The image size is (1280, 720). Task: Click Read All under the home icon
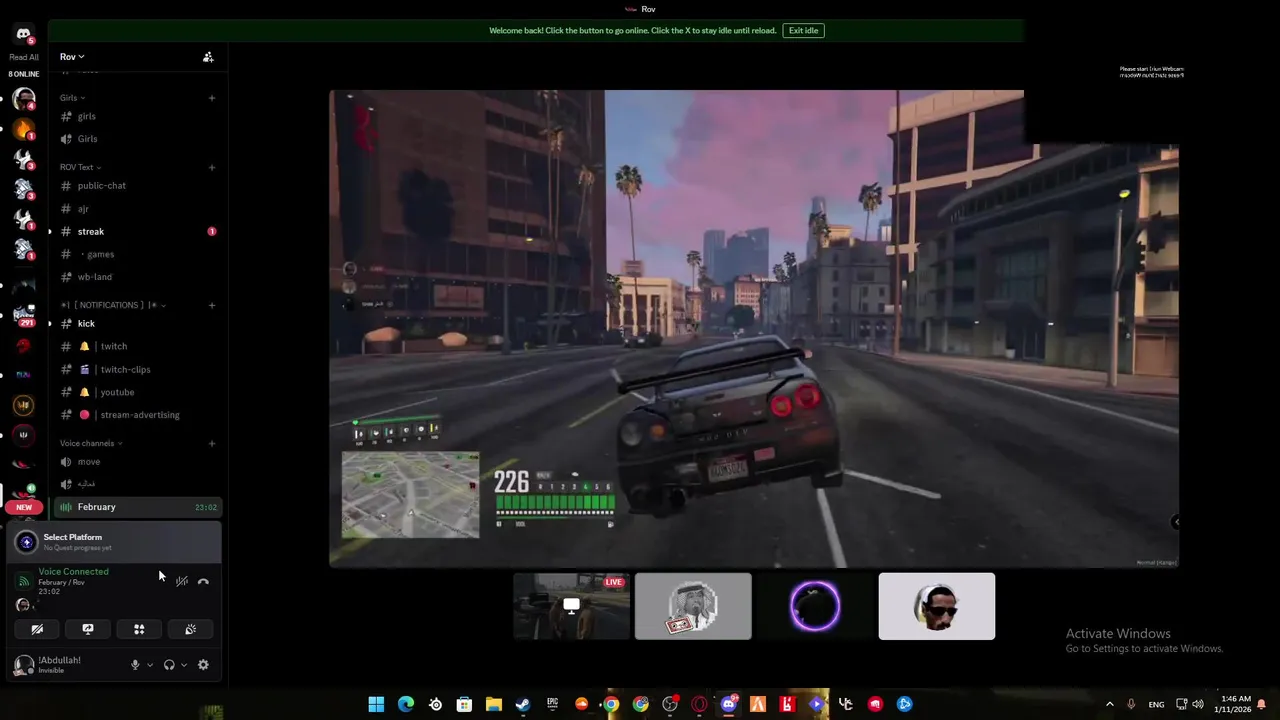(24, 57)
